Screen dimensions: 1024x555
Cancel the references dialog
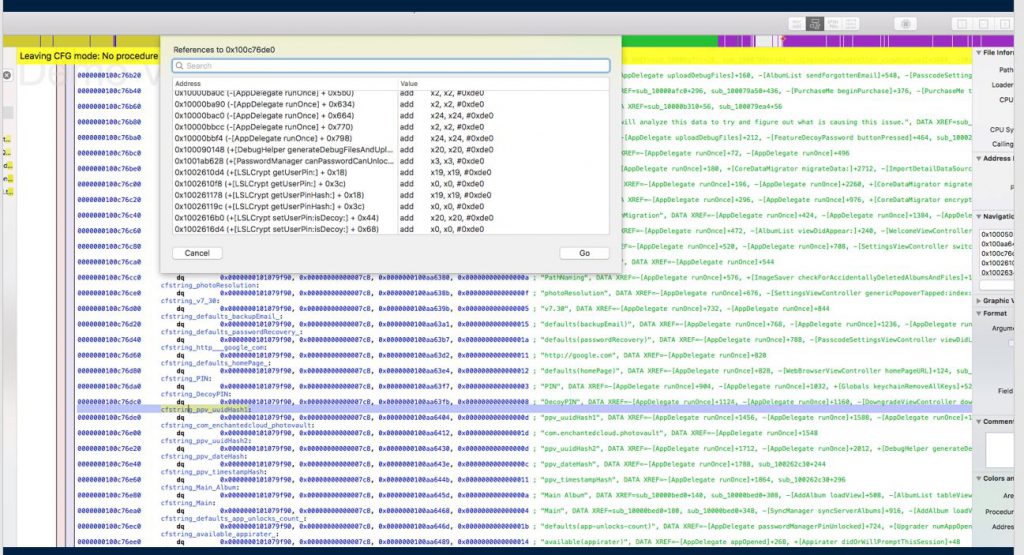coord(197,253)
